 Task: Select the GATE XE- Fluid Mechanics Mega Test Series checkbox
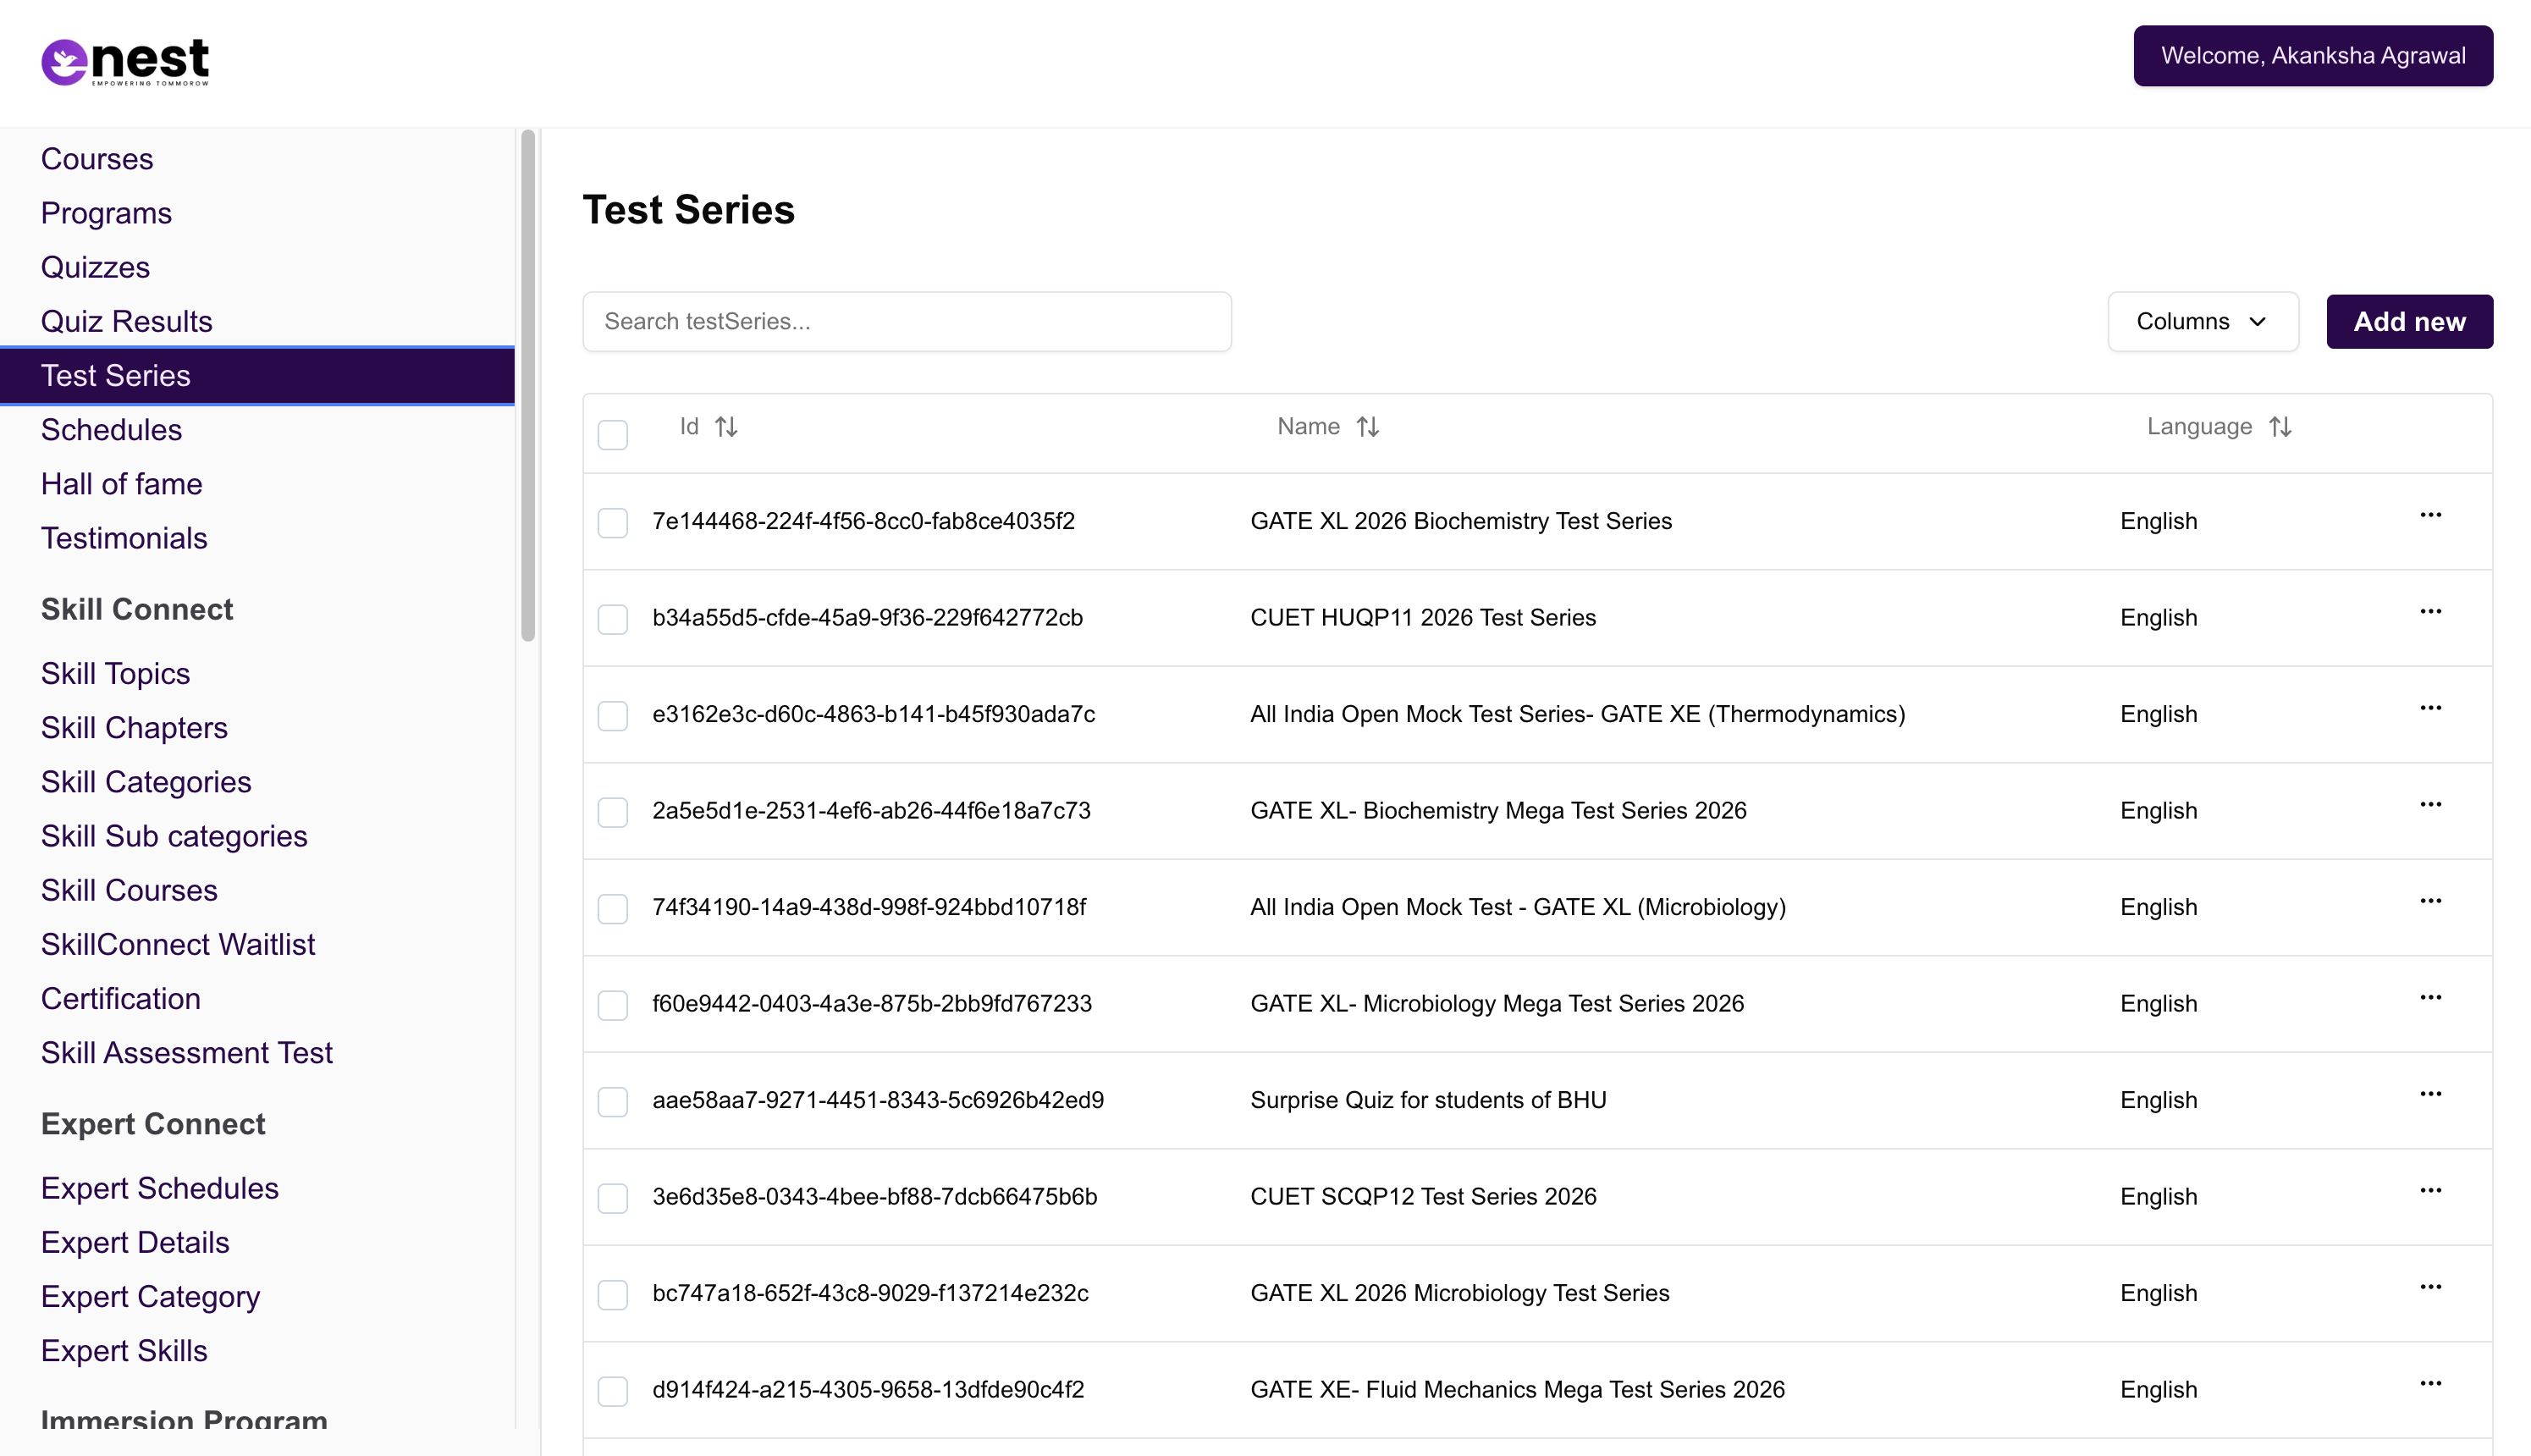click(613, 1391)
